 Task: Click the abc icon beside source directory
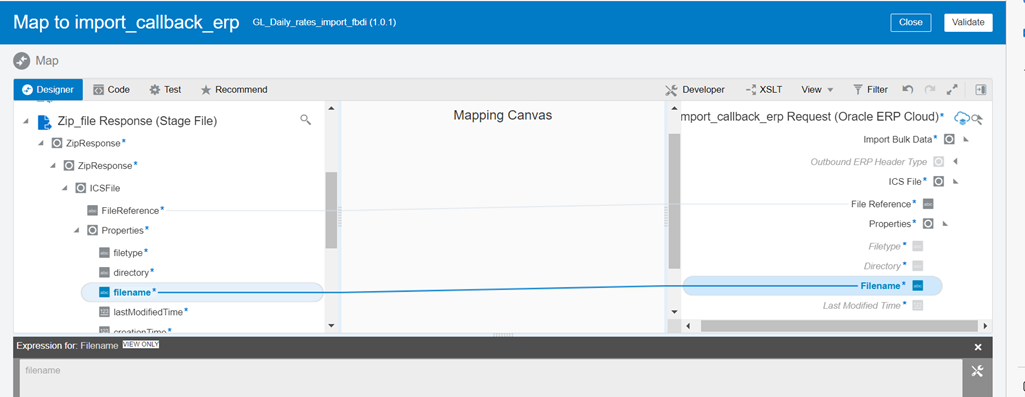click(105, 272)
